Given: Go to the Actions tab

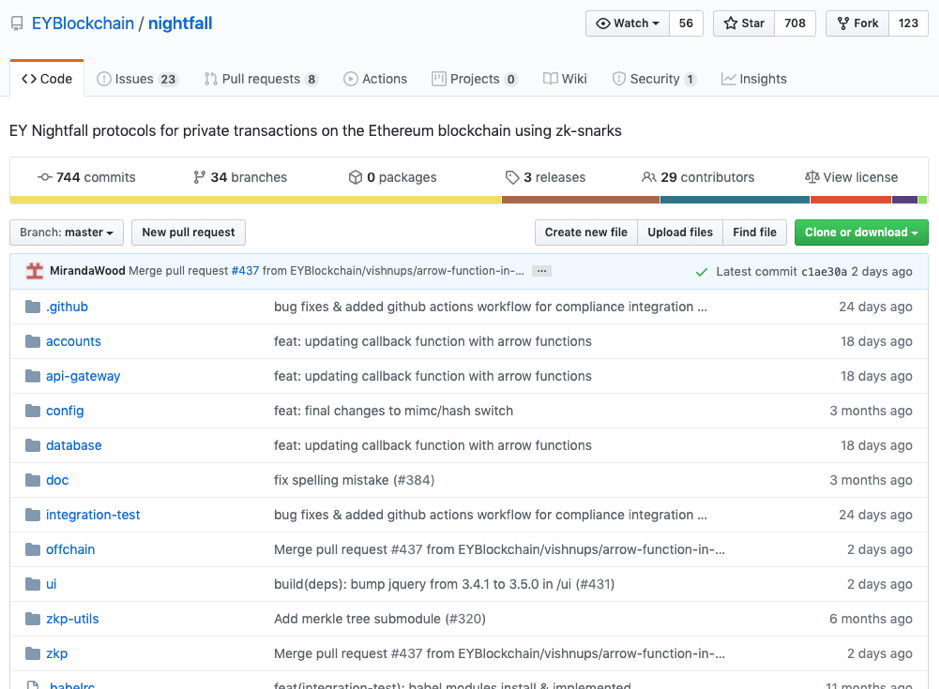Looking at the screenshot, I should coord(375,79).
